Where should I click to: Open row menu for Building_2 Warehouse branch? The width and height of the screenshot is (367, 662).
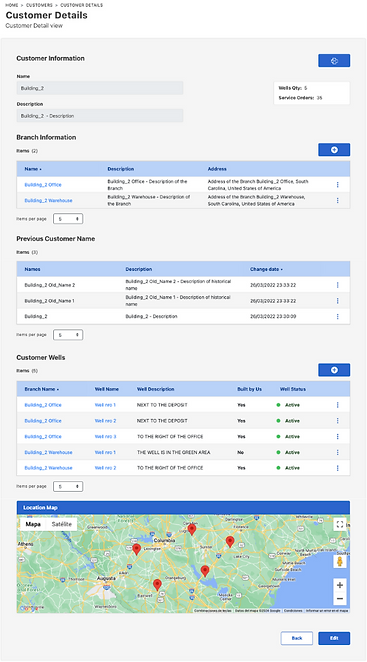337,201
